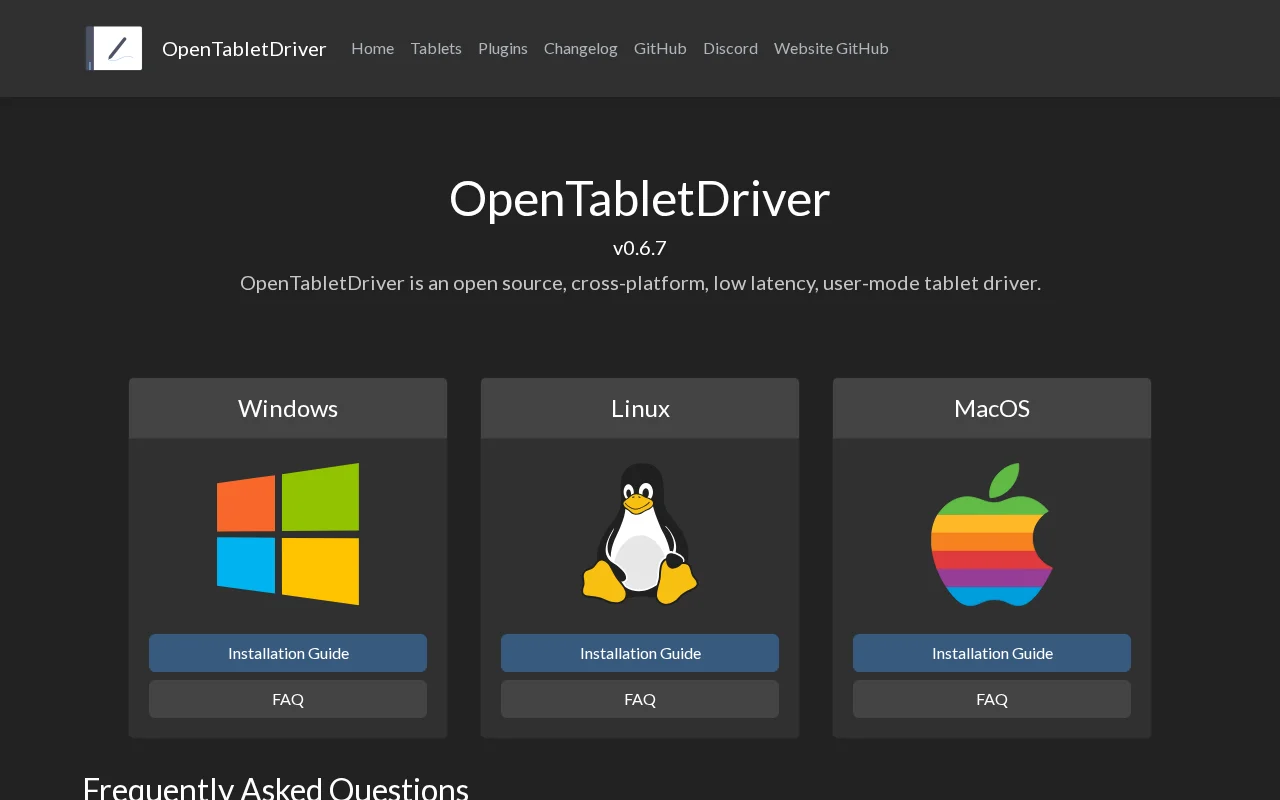Click the Linux card header
Image resolution: width=1280 pixels, height=800 pixels.
tap(640, 408)
